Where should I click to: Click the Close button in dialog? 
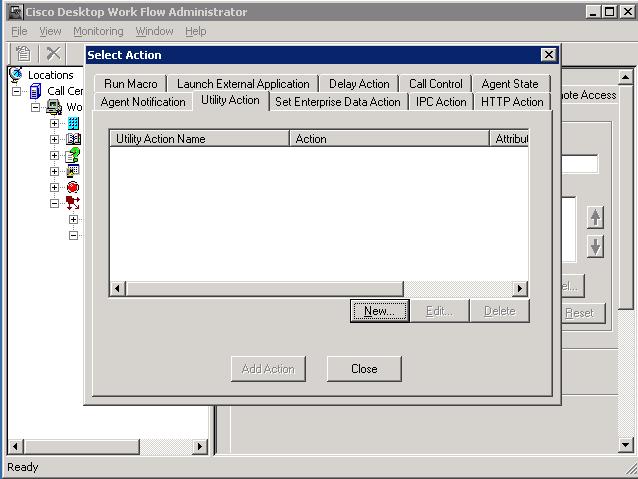click(364, 369)
